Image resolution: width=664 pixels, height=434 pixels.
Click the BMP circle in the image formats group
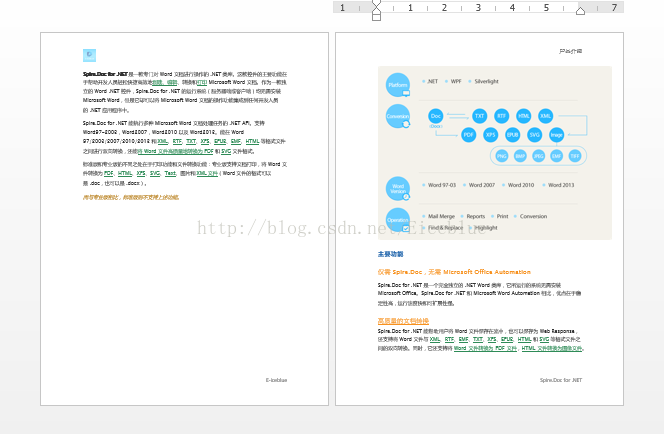click(x=520, y=156)
